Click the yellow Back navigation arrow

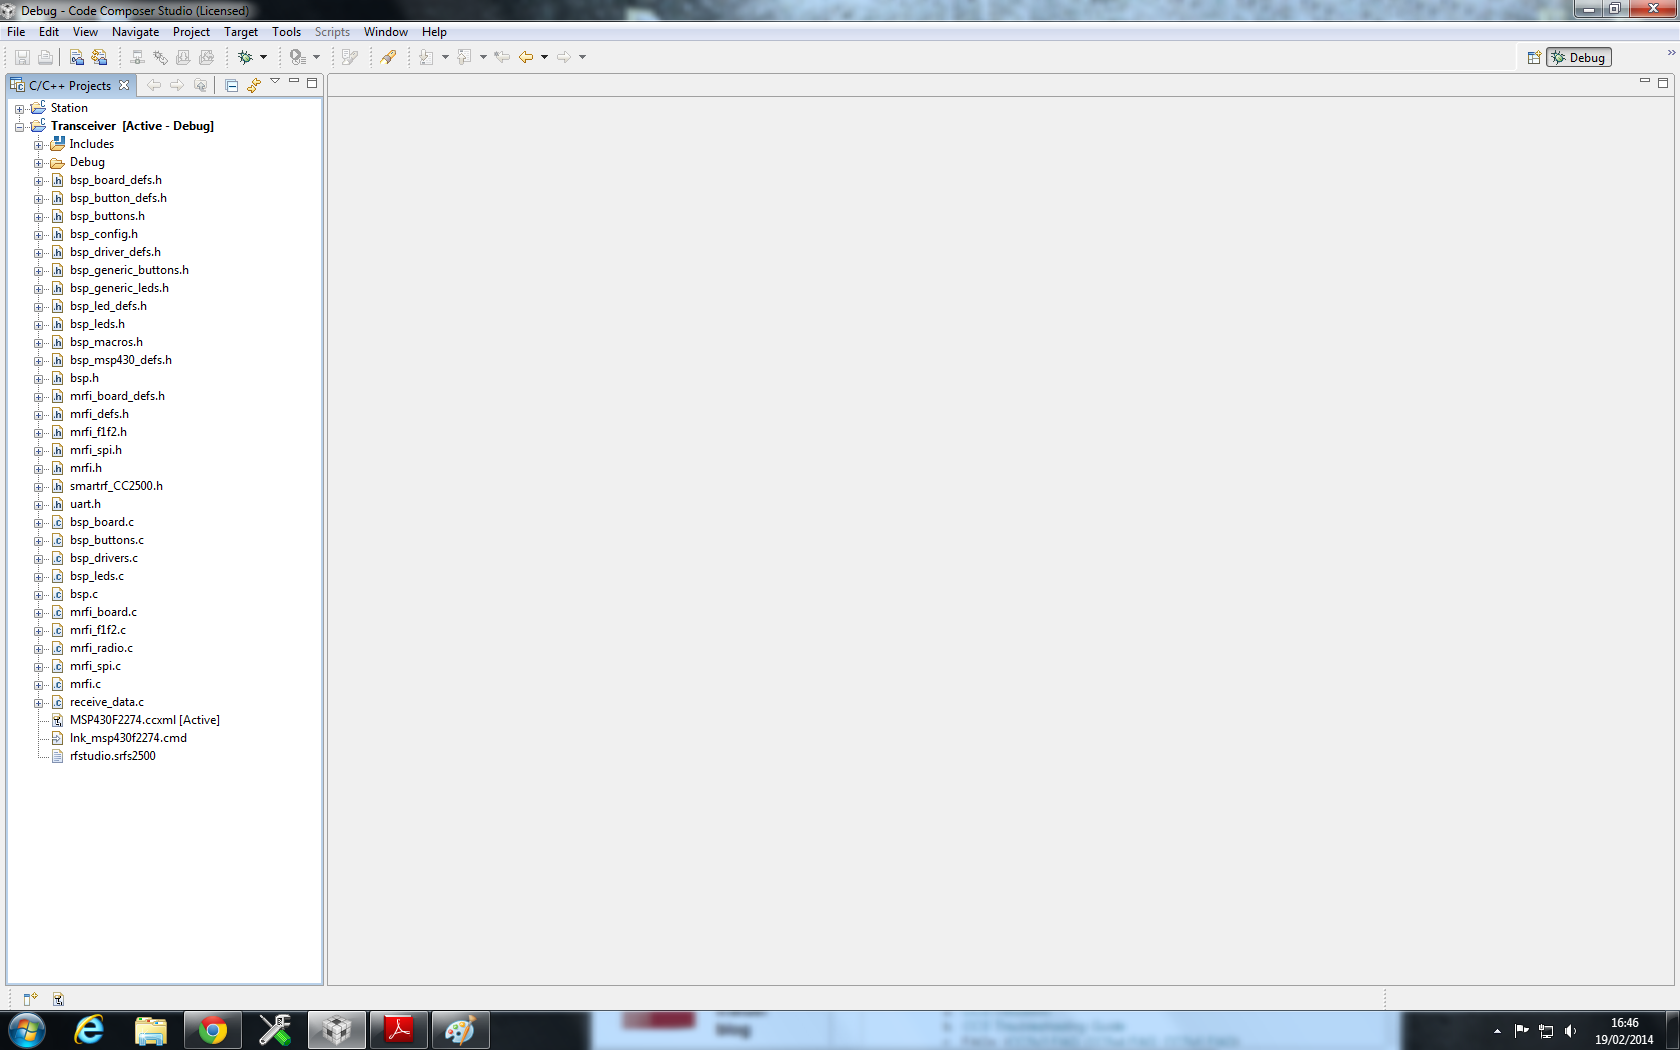[x=526, y=57]
